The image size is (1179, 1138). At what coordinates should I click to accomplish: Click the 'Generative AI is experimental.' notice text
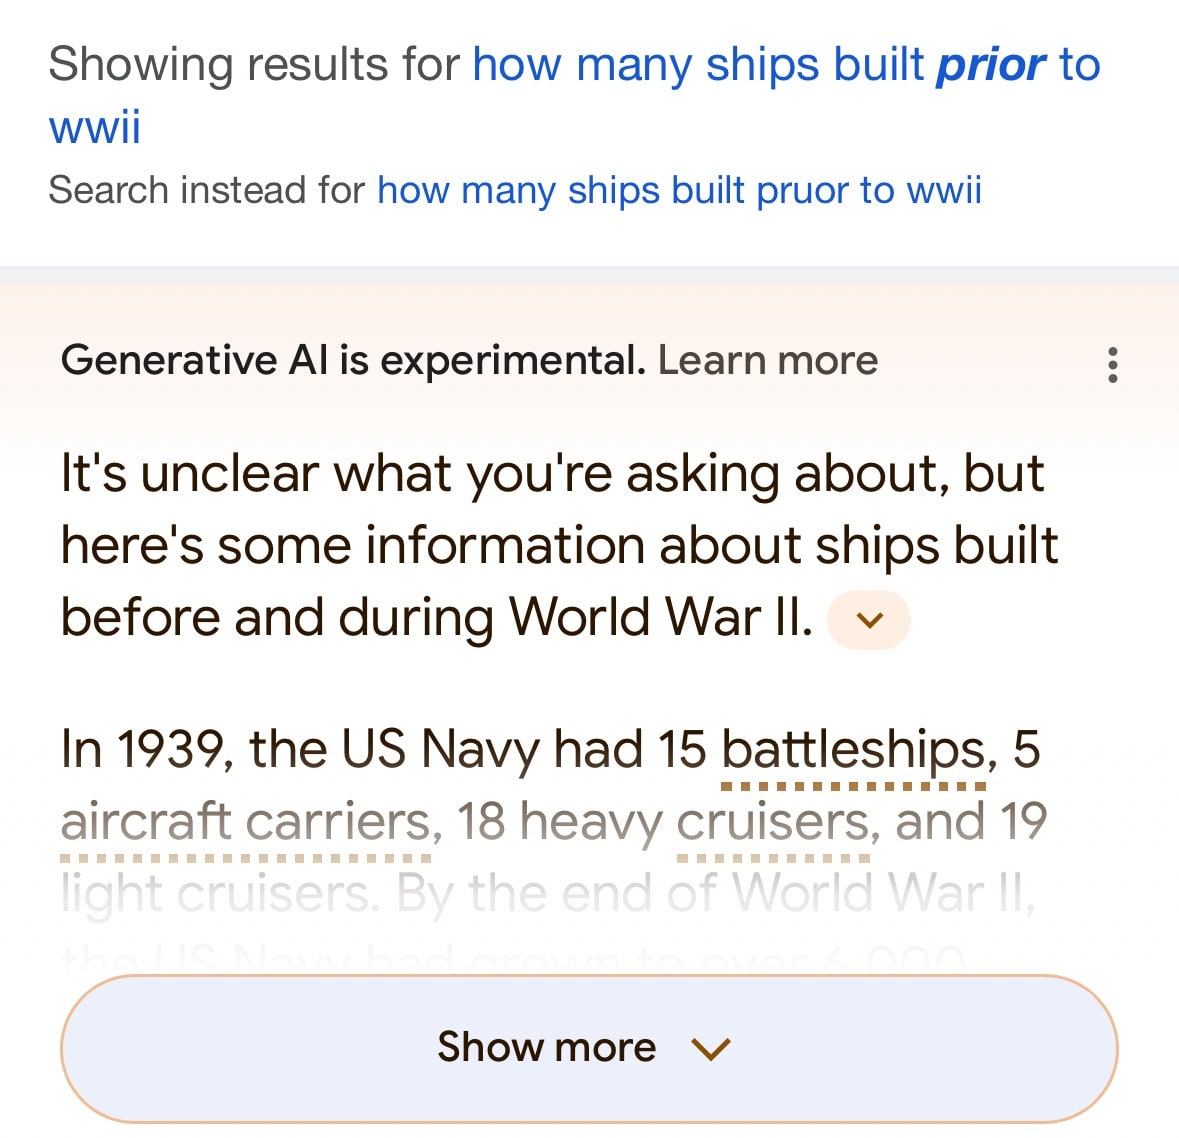pos(353,360)
